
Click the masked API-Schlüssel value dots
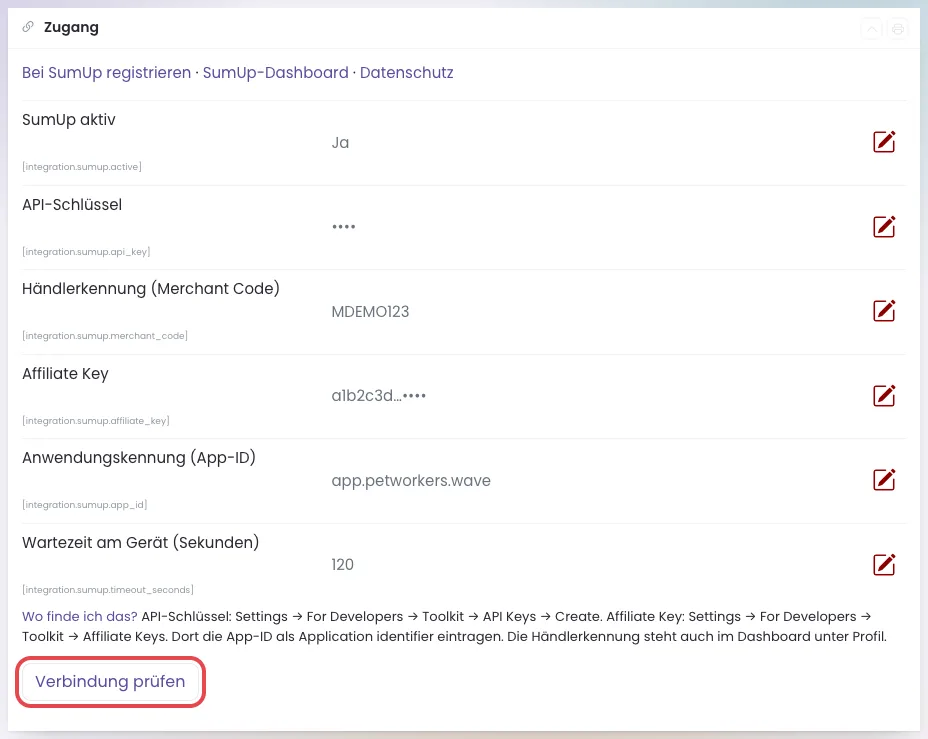(343, 227)
